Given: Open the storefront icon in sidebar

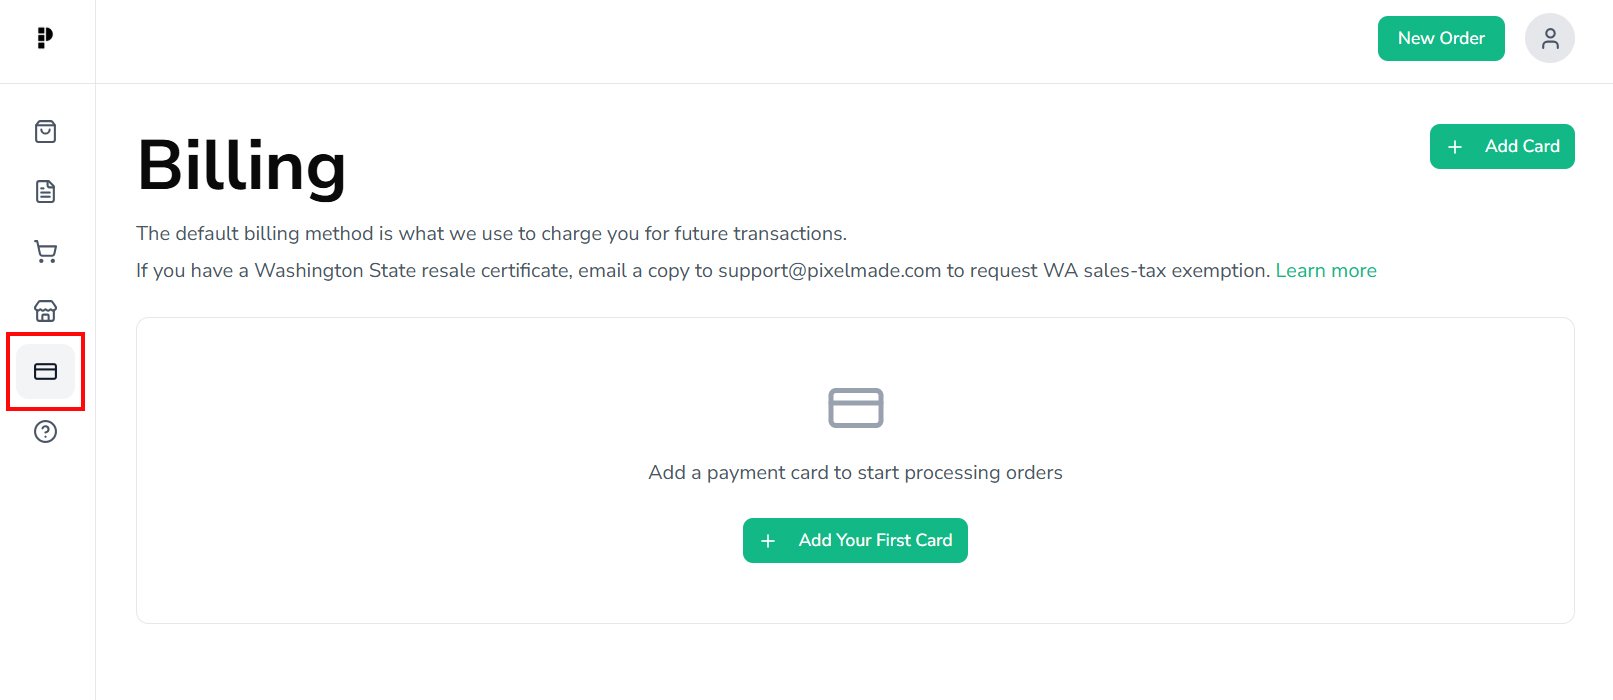Looking at the screenshot, I should click(x=45, y=311).
